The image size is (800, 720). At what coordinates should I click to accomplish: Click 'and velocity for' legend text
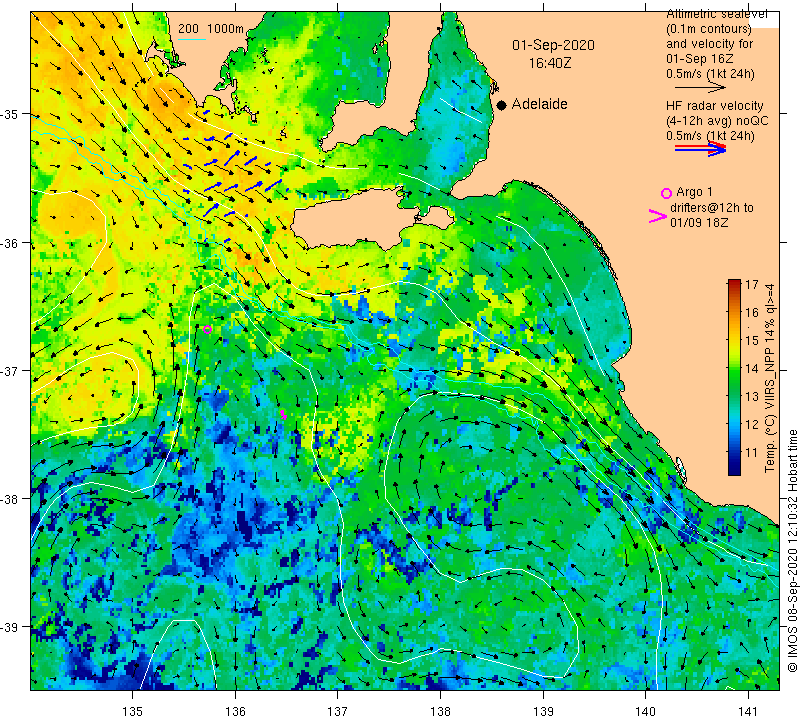pyautogui.click(x=710, y=44)
